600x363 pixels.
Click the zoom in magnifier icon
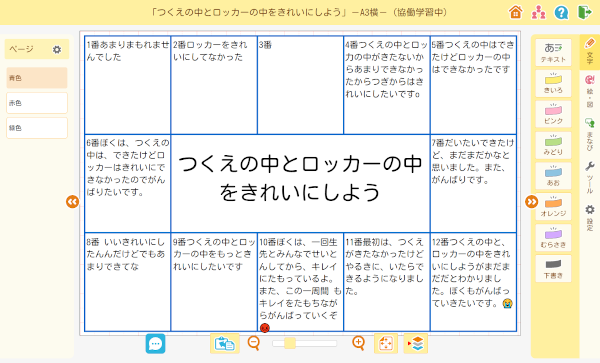(358, 343)
